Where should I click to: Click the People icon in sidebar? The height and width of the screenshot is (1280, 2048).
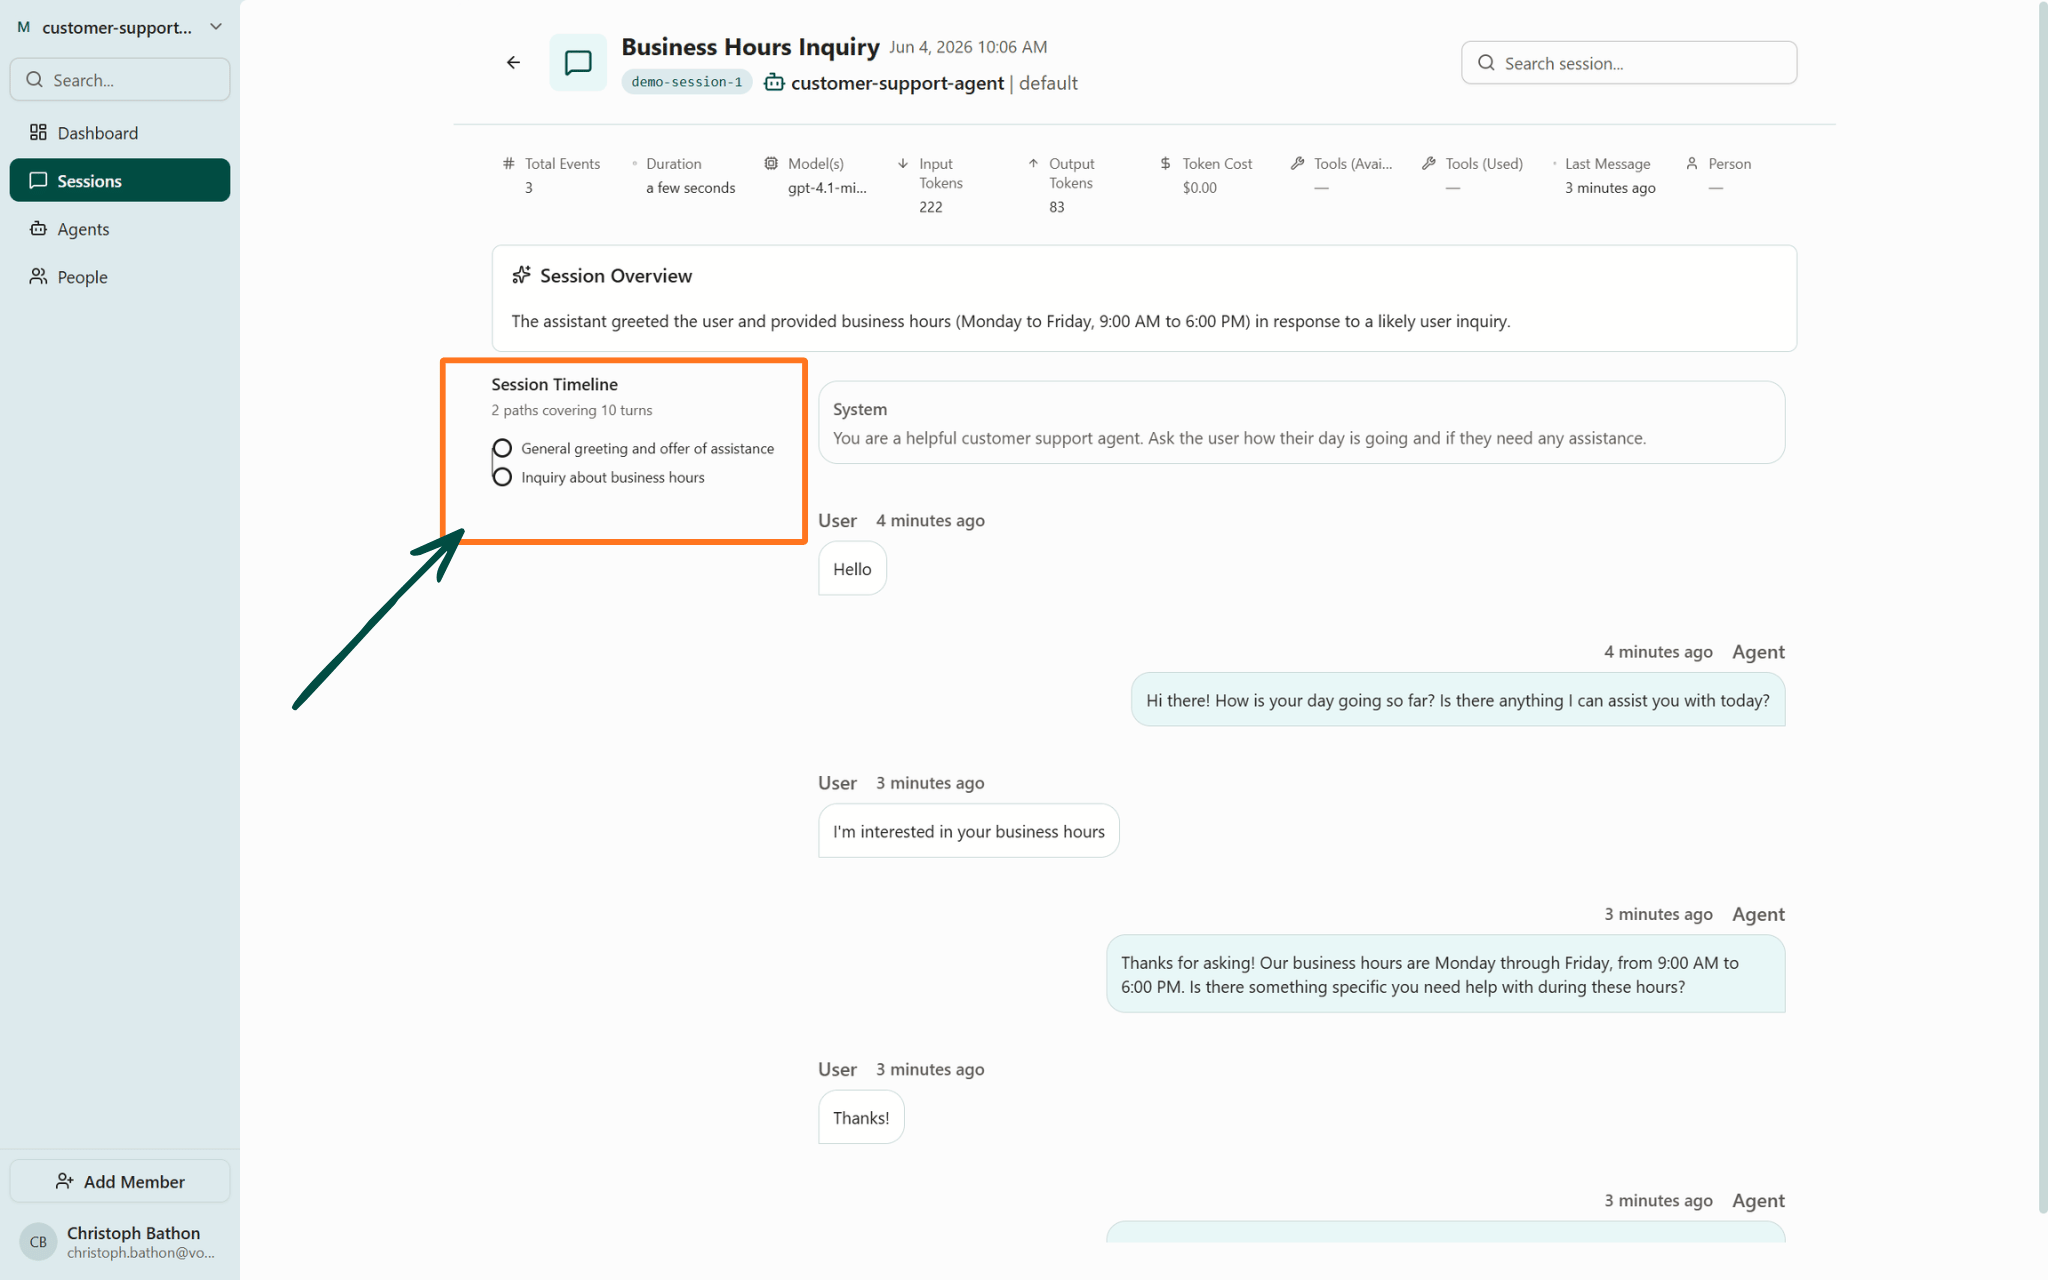click(38, 276)
